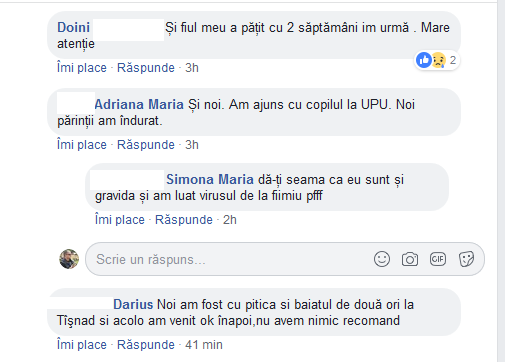Like Doini's comment with 'Îmi place'
Viewport: 505px width, 362px height.
tap(82, 68)
